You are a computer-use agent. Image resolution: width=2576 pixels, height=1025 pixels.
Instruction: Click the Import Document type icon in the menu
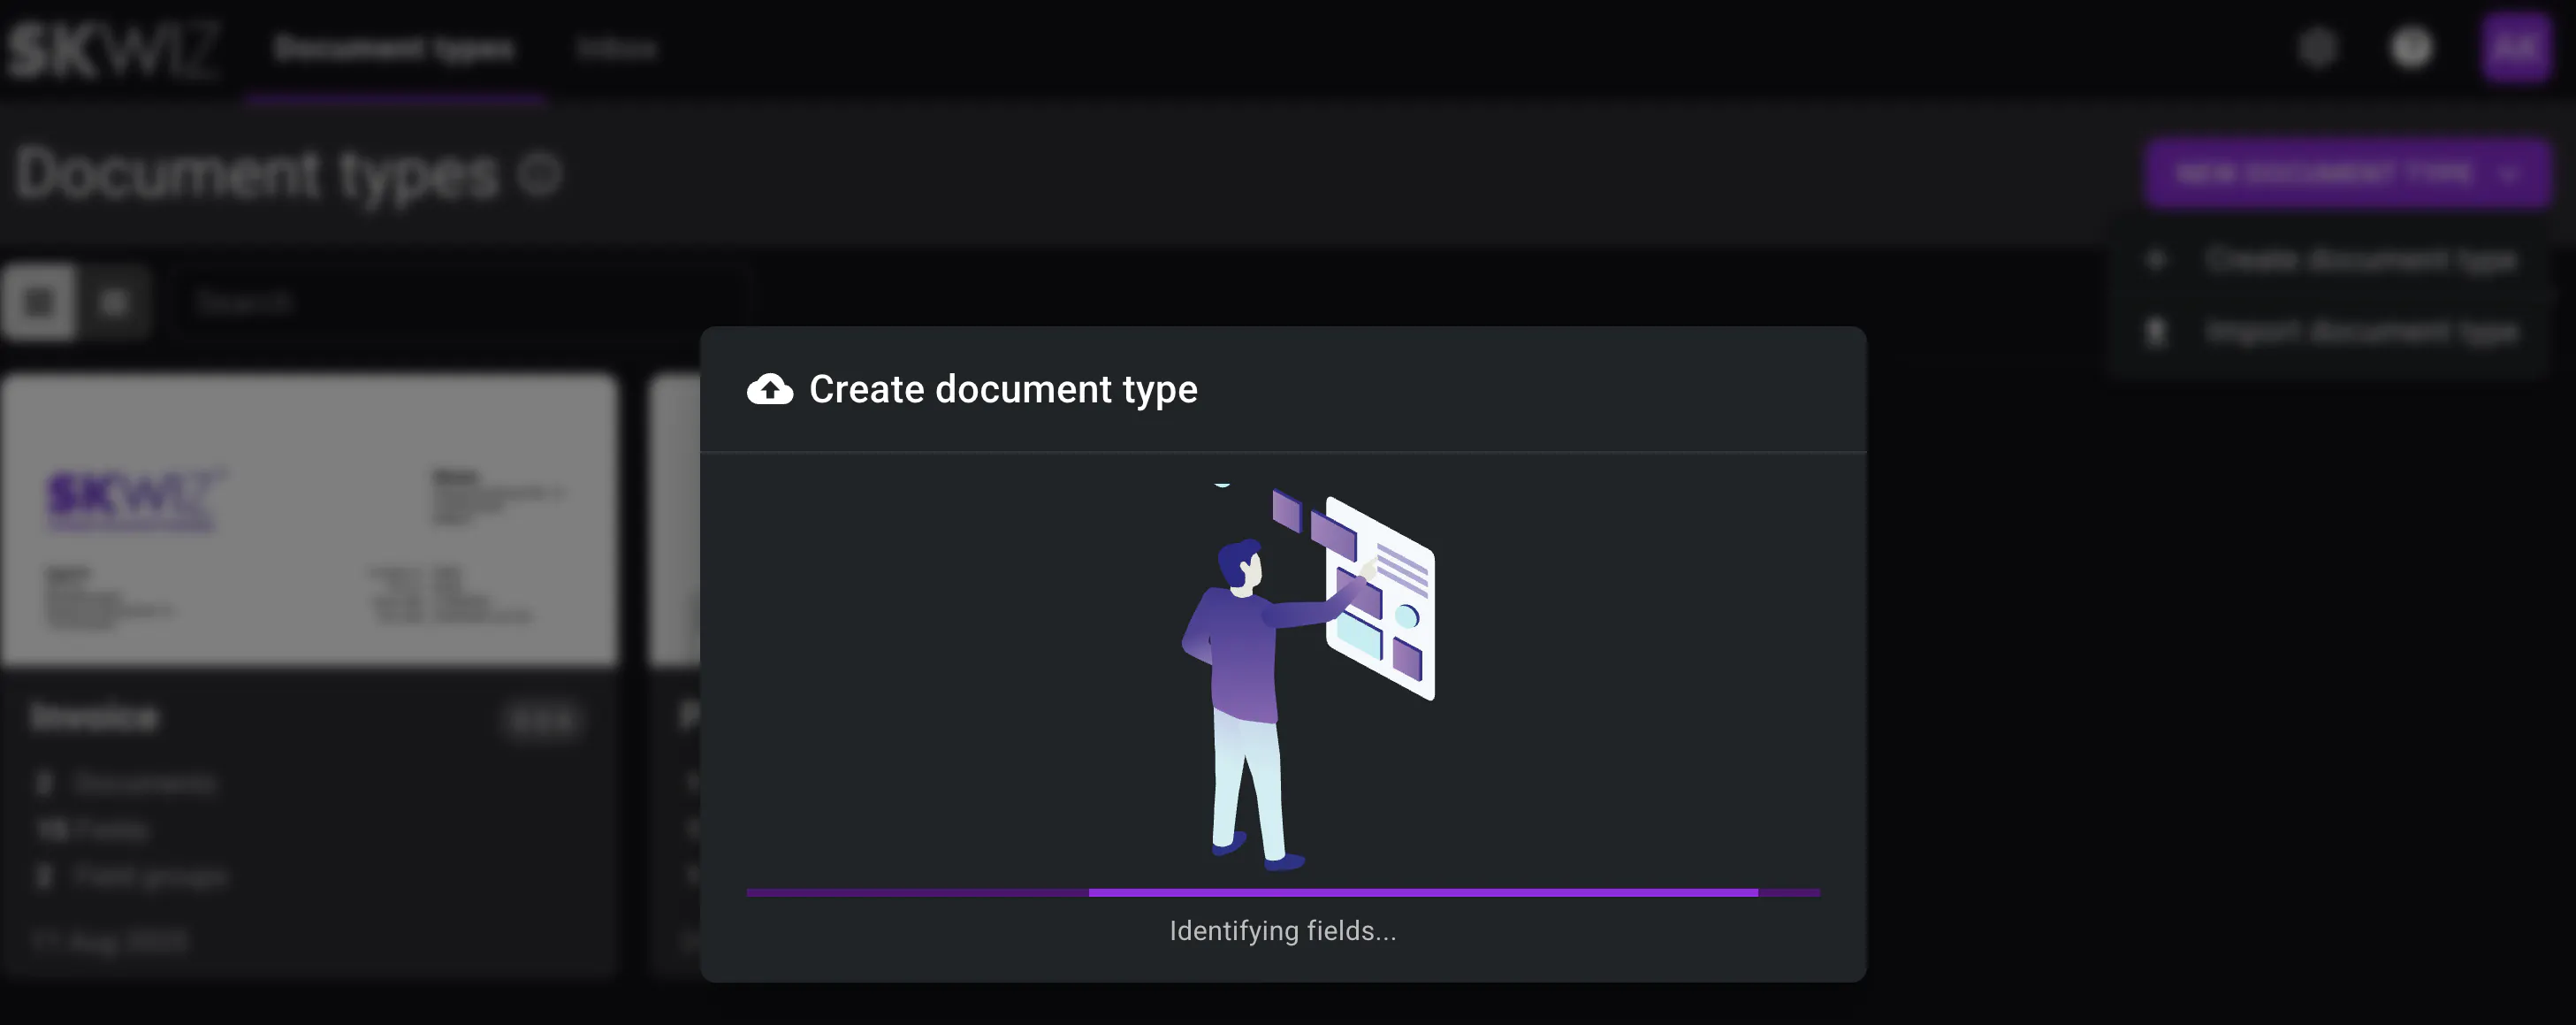pos(2157,331)
